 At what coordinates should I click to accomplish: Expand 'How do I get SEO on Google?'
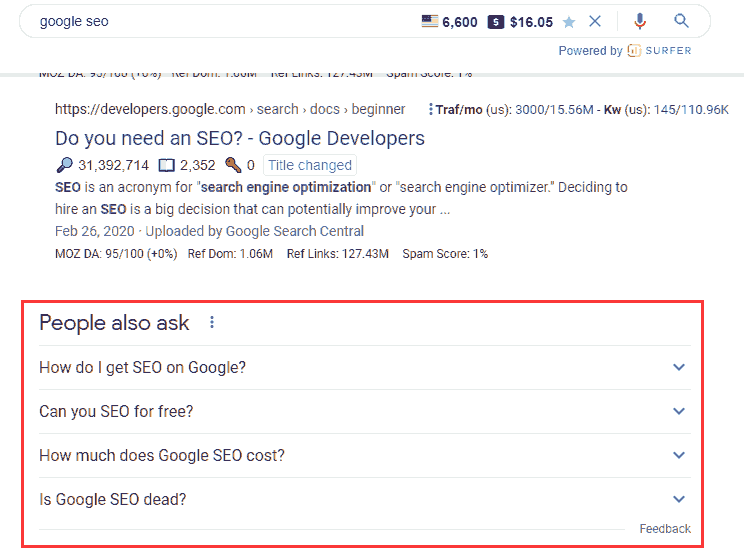(x=364, y=367)
